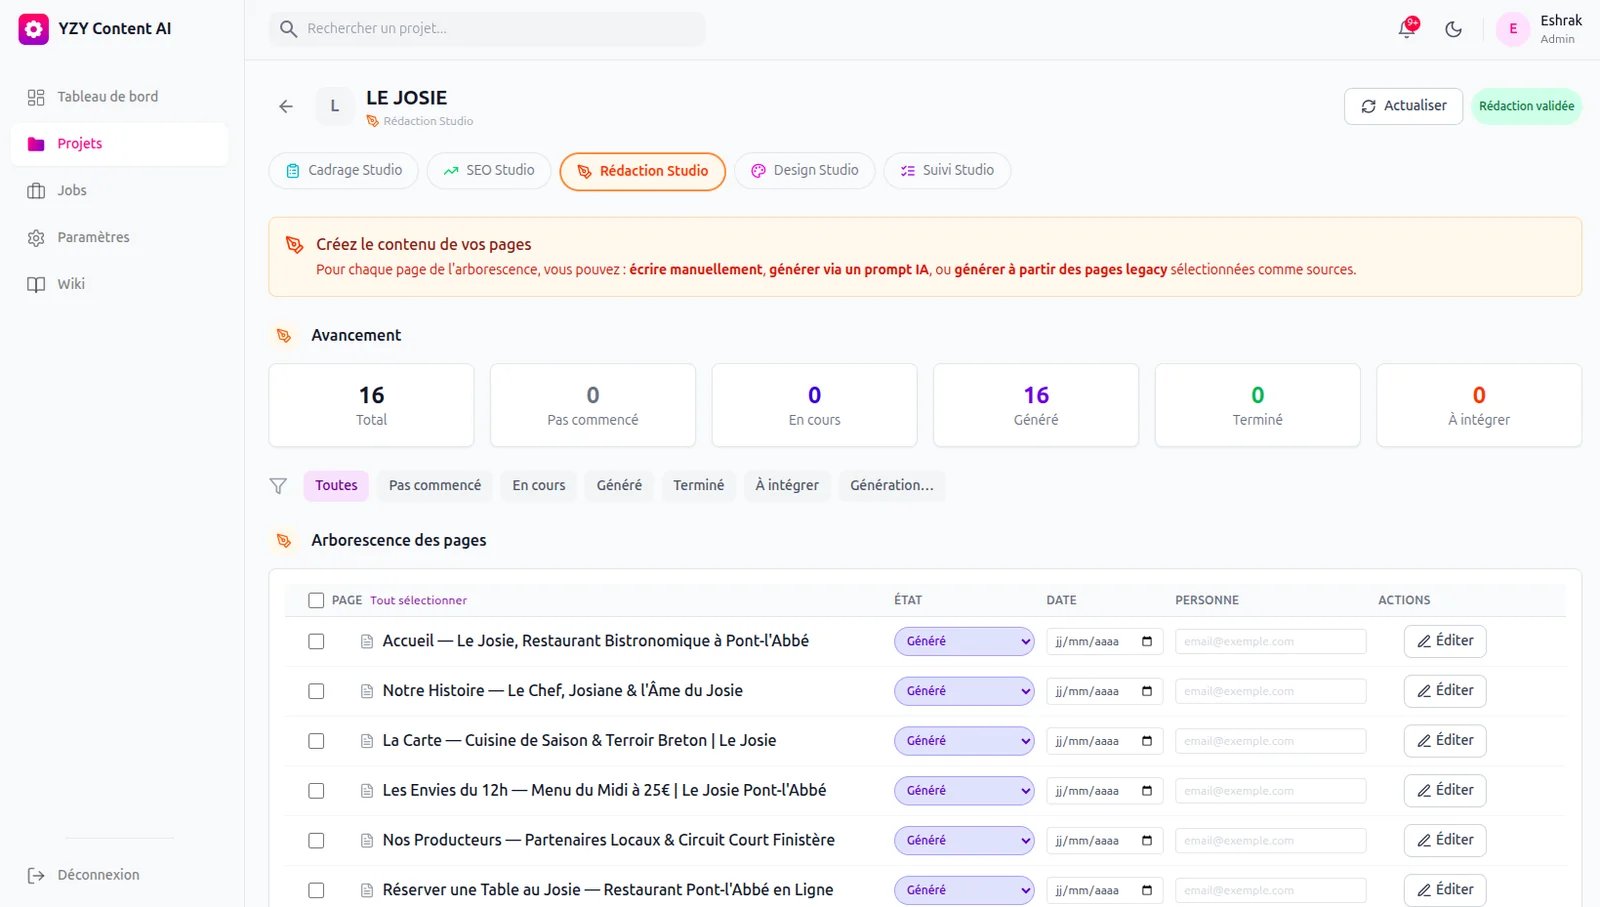The height and width of the screenshot is (907, 1600).
Task: Click the YZY Content AI logo icon
Action: 33,29
